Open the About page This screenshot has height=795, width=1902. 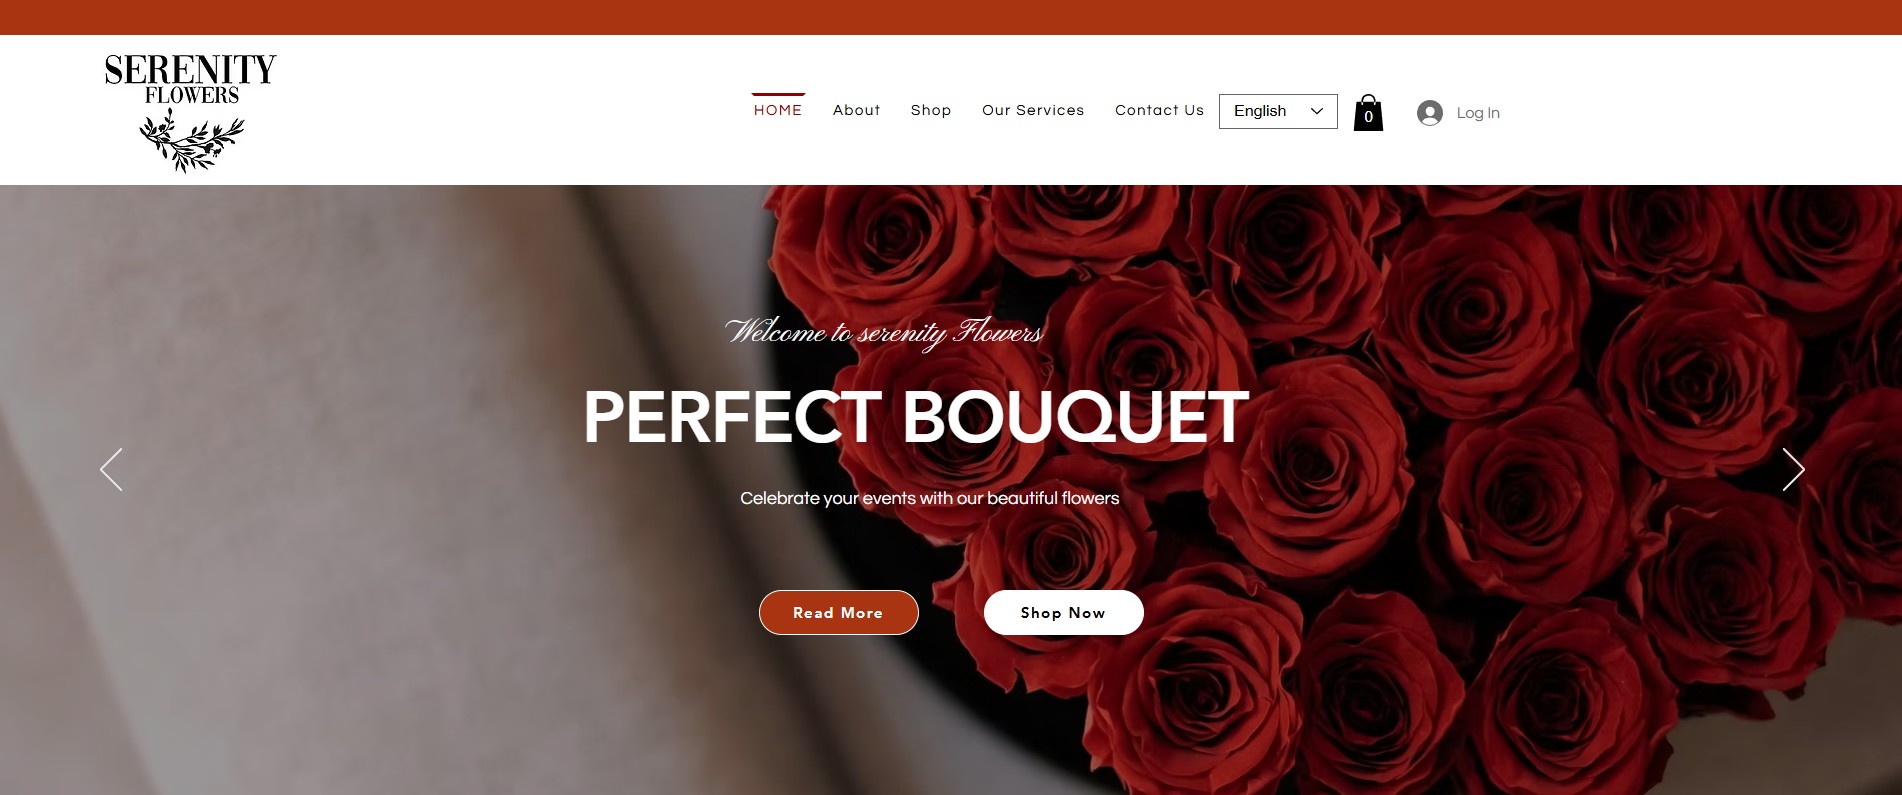pos(857,110)
